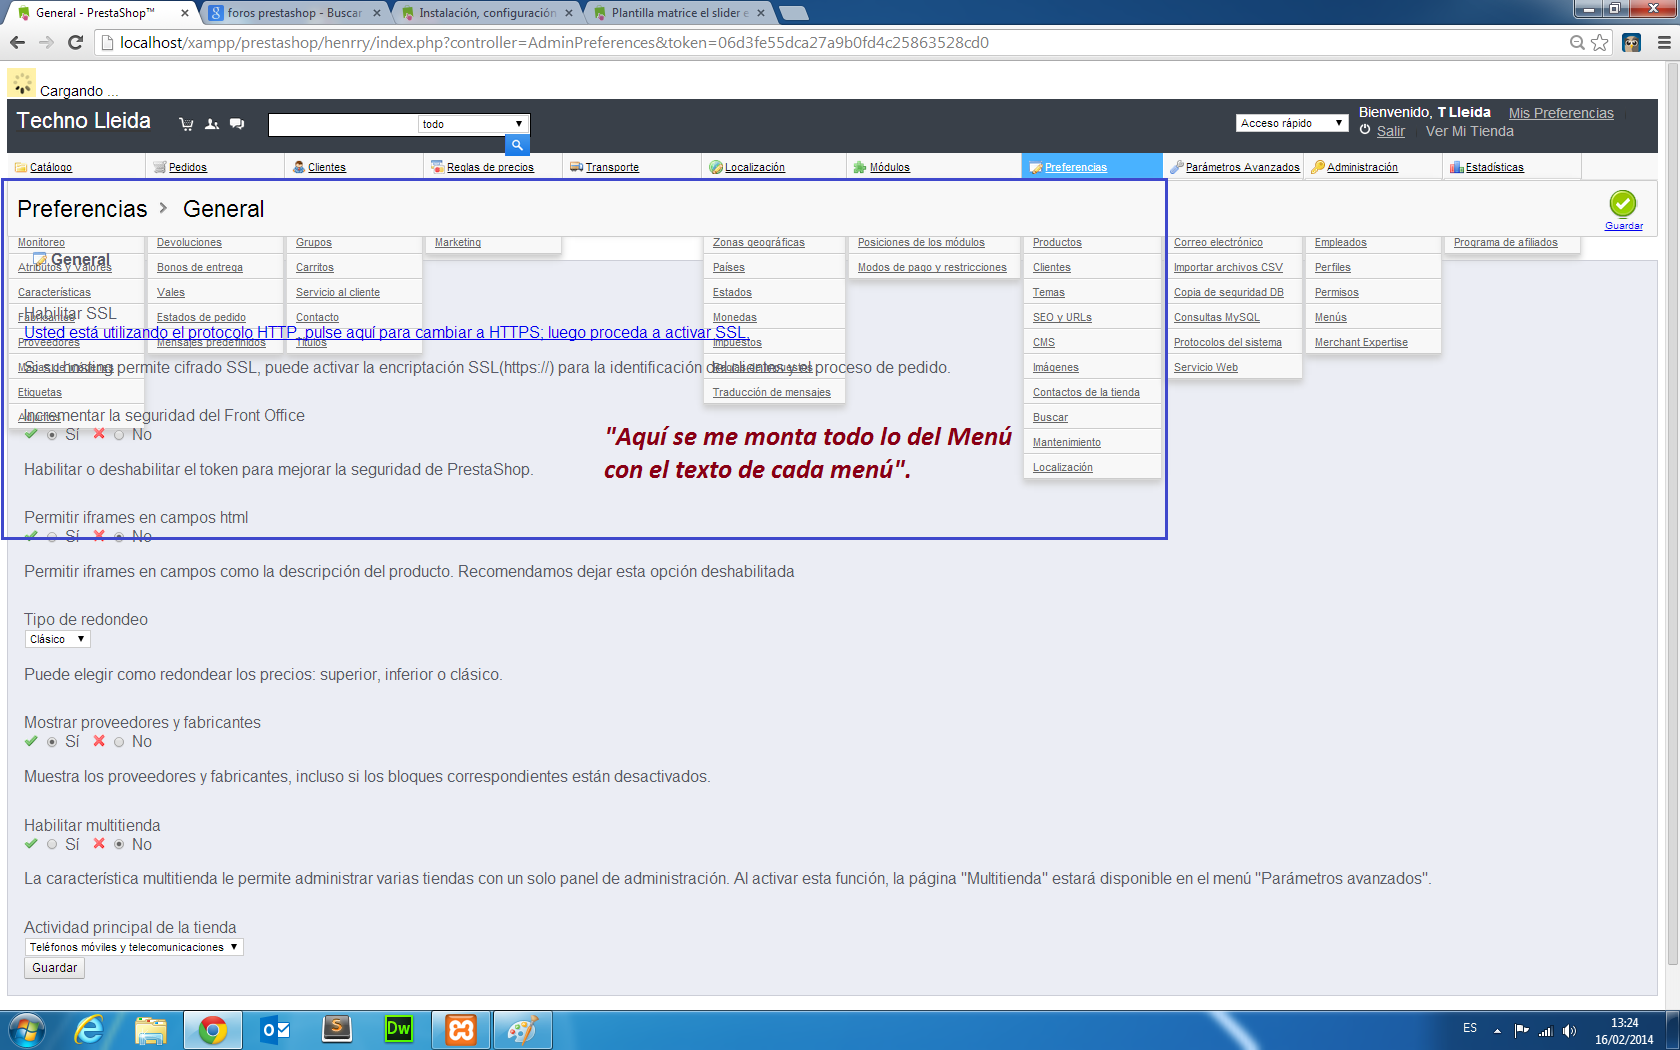Open the Acceso rápido dropdown
Viewport: 1680px width, 1050px height.
click(x=1292, y=123)
